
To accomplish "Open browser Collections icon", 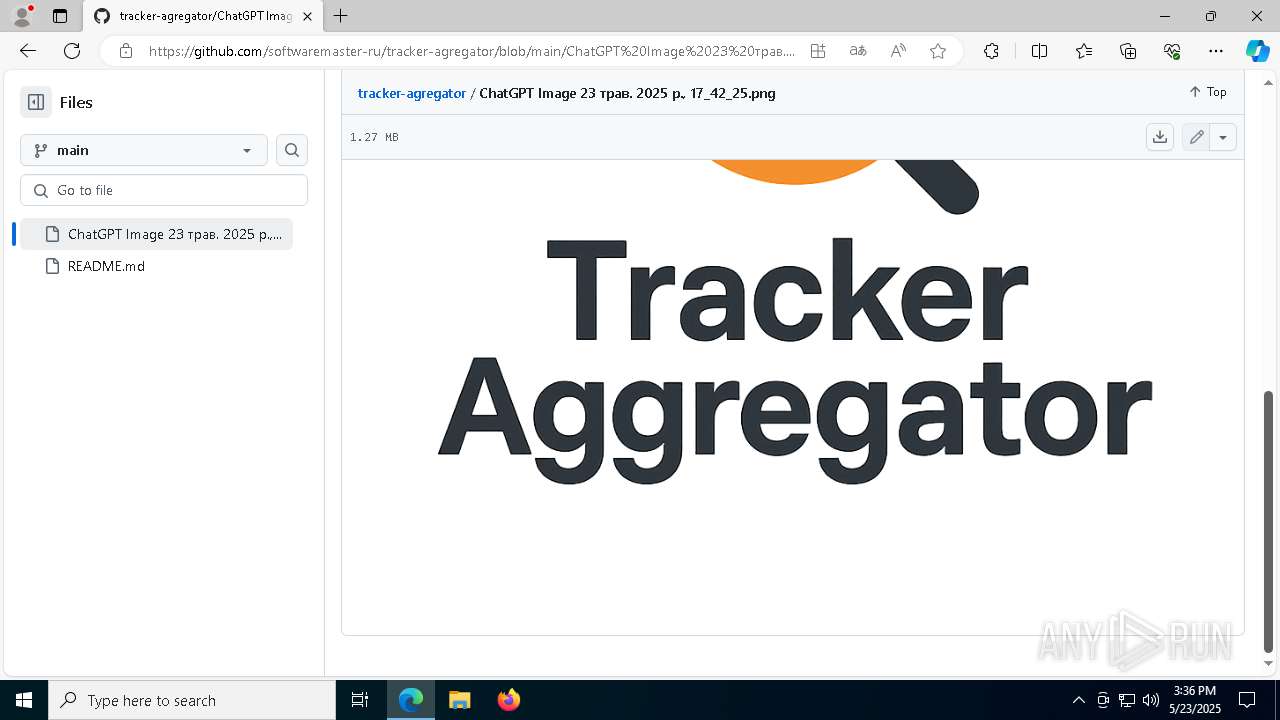I will (1128, 51).
